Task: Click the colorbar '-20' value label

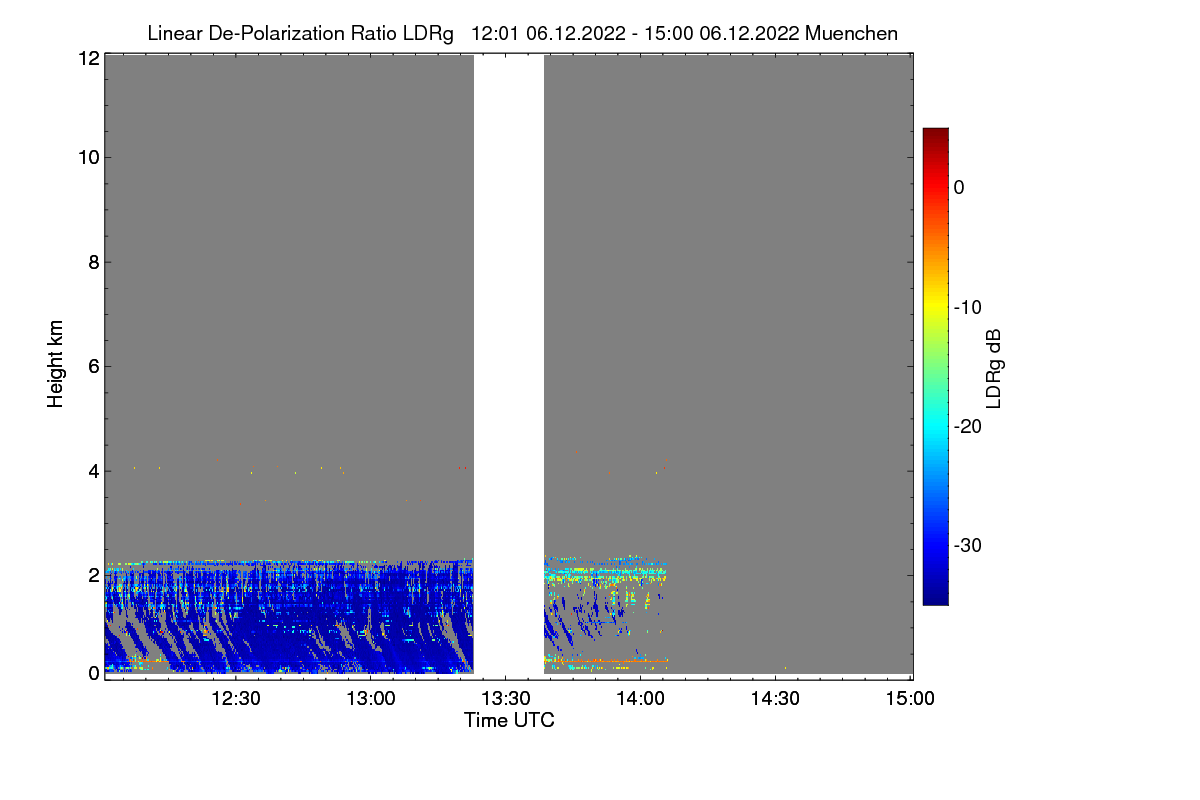Action: (970, 426)
